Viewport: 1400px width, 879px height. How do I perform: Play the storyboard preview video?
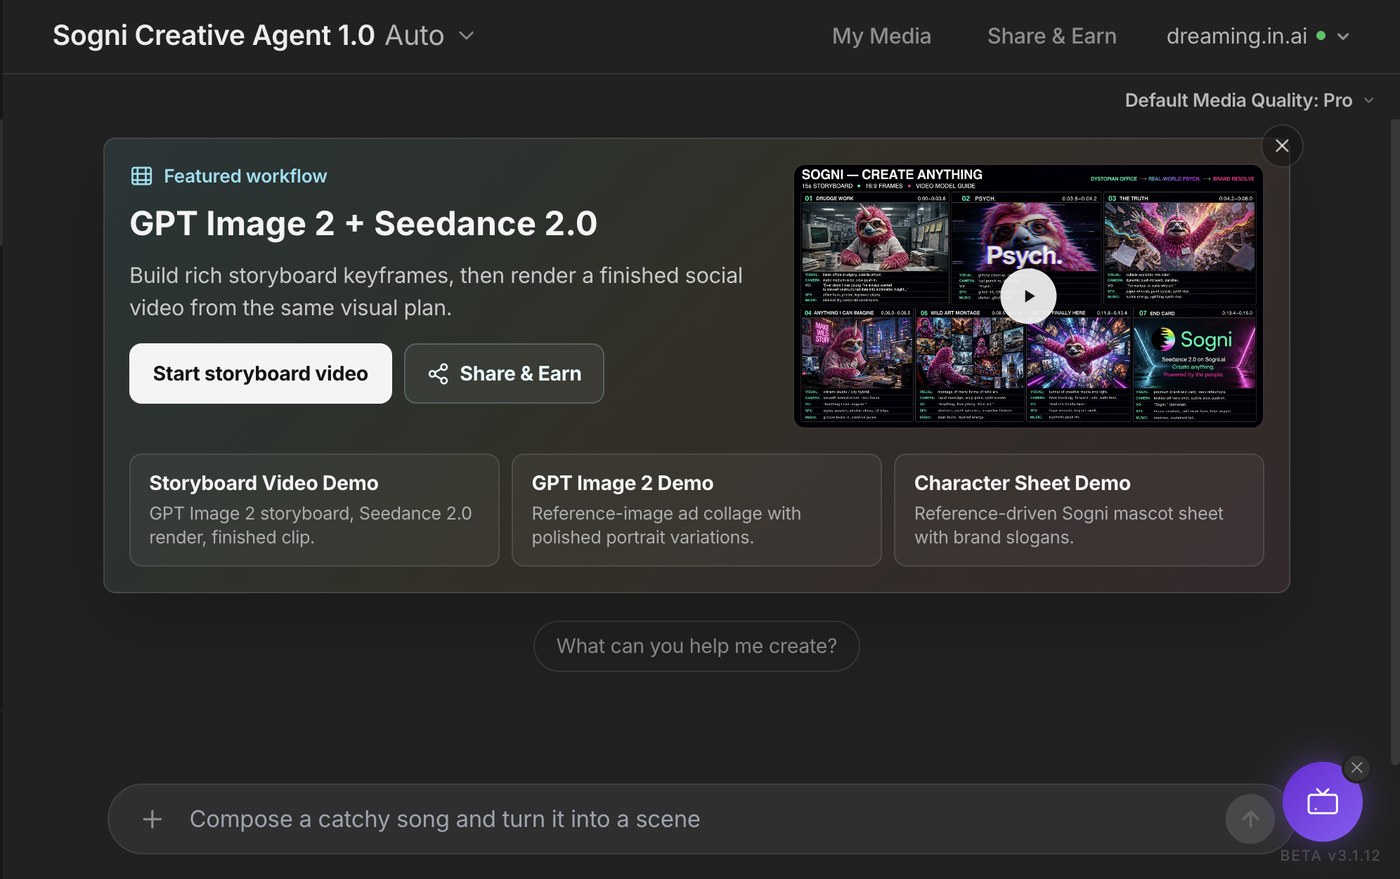pos(1029,296)
